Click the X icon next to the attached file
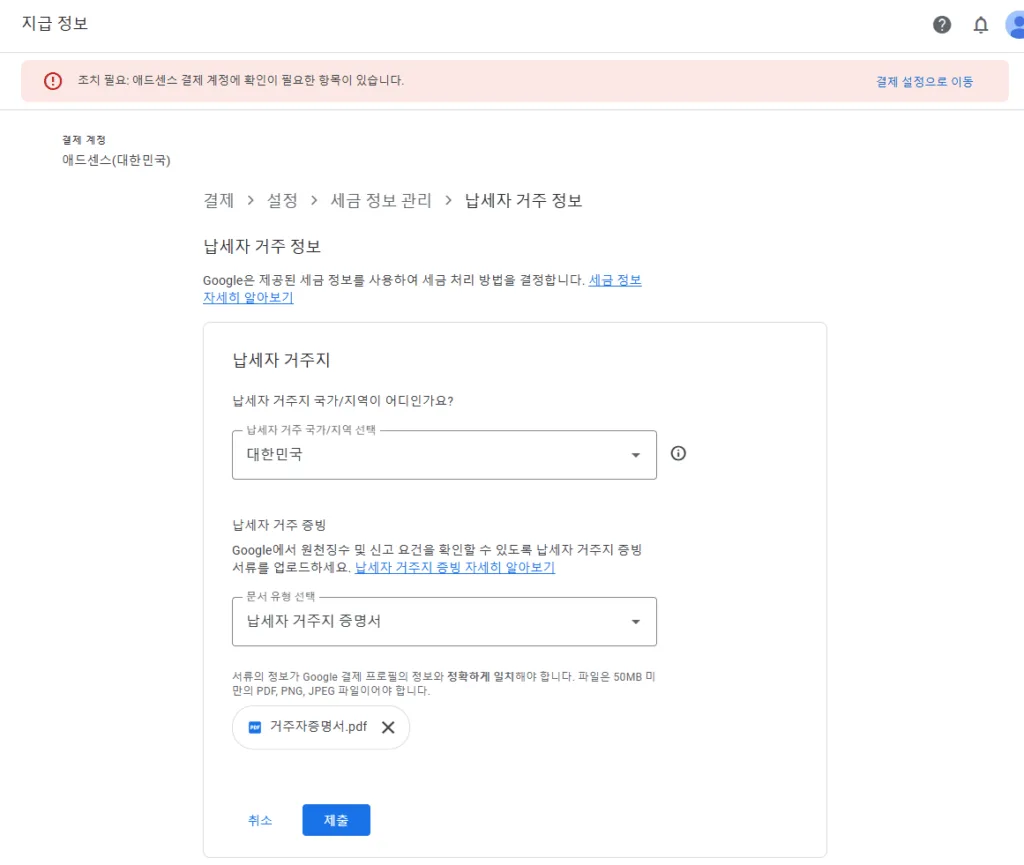 (x=388, y=727)
